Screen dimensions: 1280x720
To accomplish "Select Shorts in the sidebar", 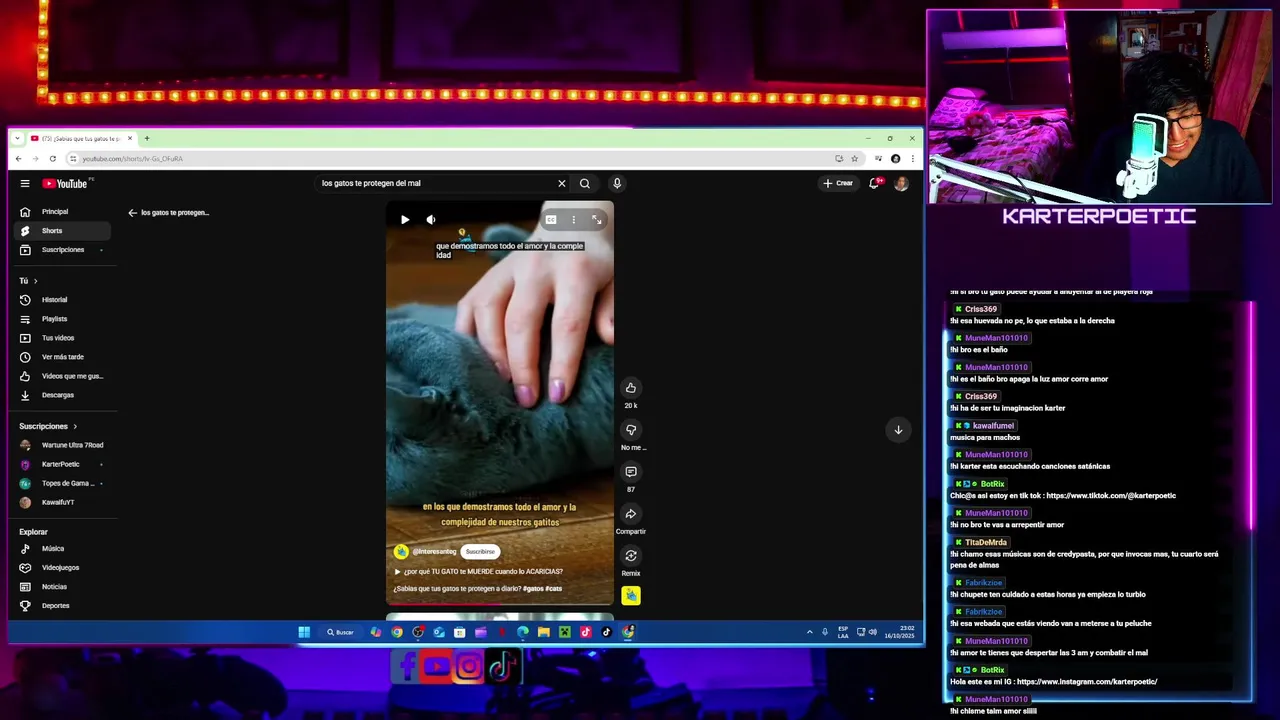I will point(63,231).
